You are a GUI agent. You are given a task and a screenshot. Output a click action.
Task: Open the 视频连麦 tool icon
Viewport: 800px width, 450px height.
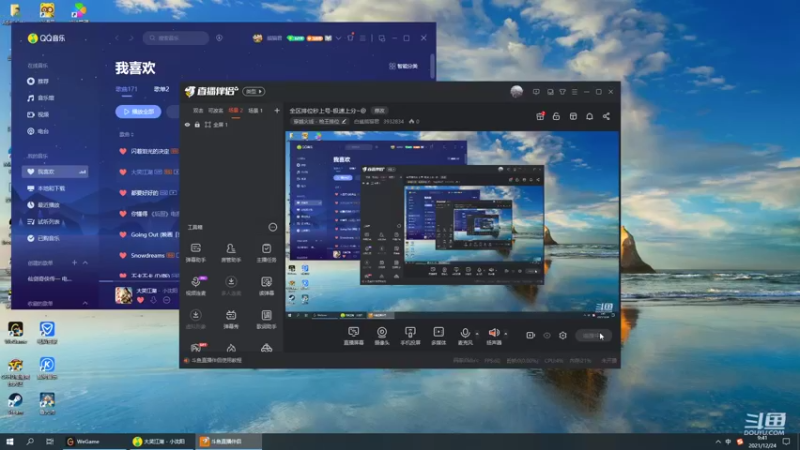tap(195, 285)
